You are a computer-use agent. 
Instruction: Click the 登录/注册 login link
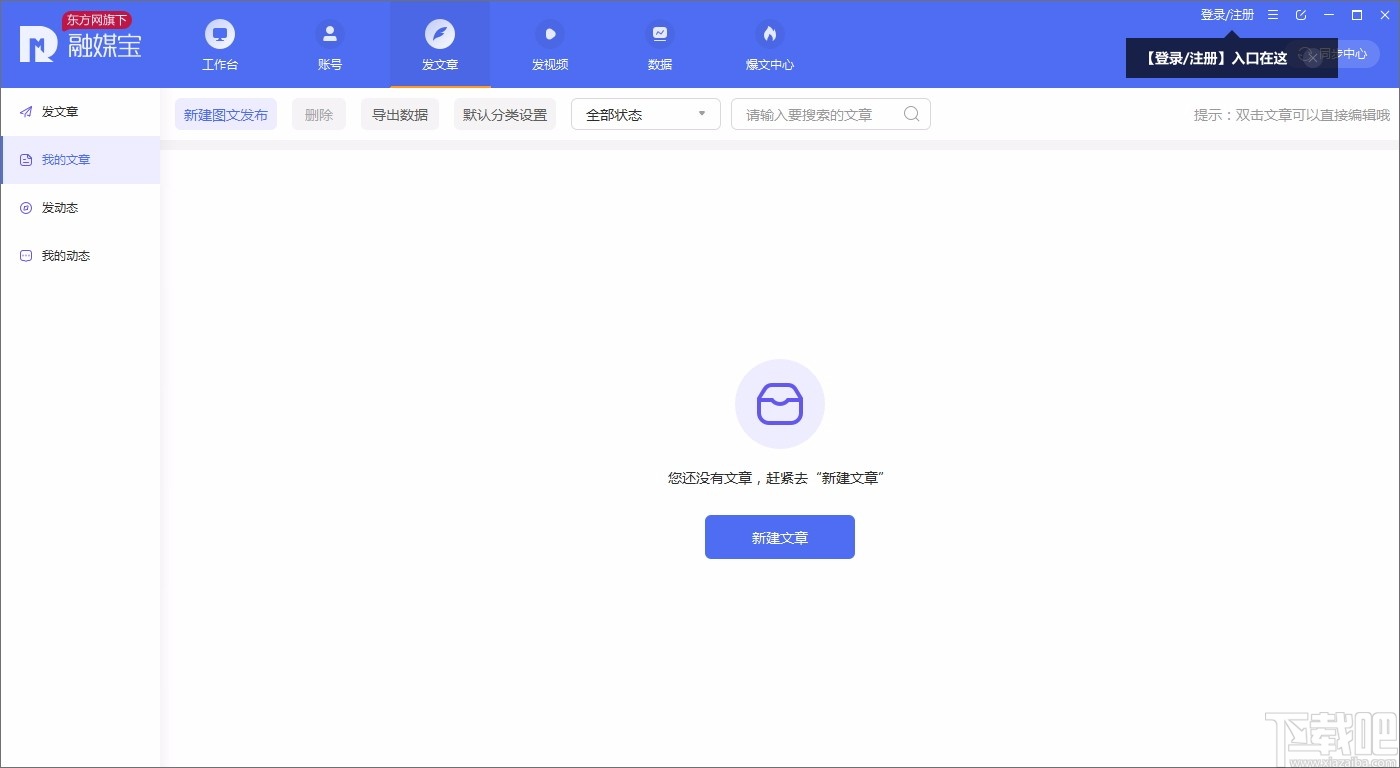pos(1227,14)
